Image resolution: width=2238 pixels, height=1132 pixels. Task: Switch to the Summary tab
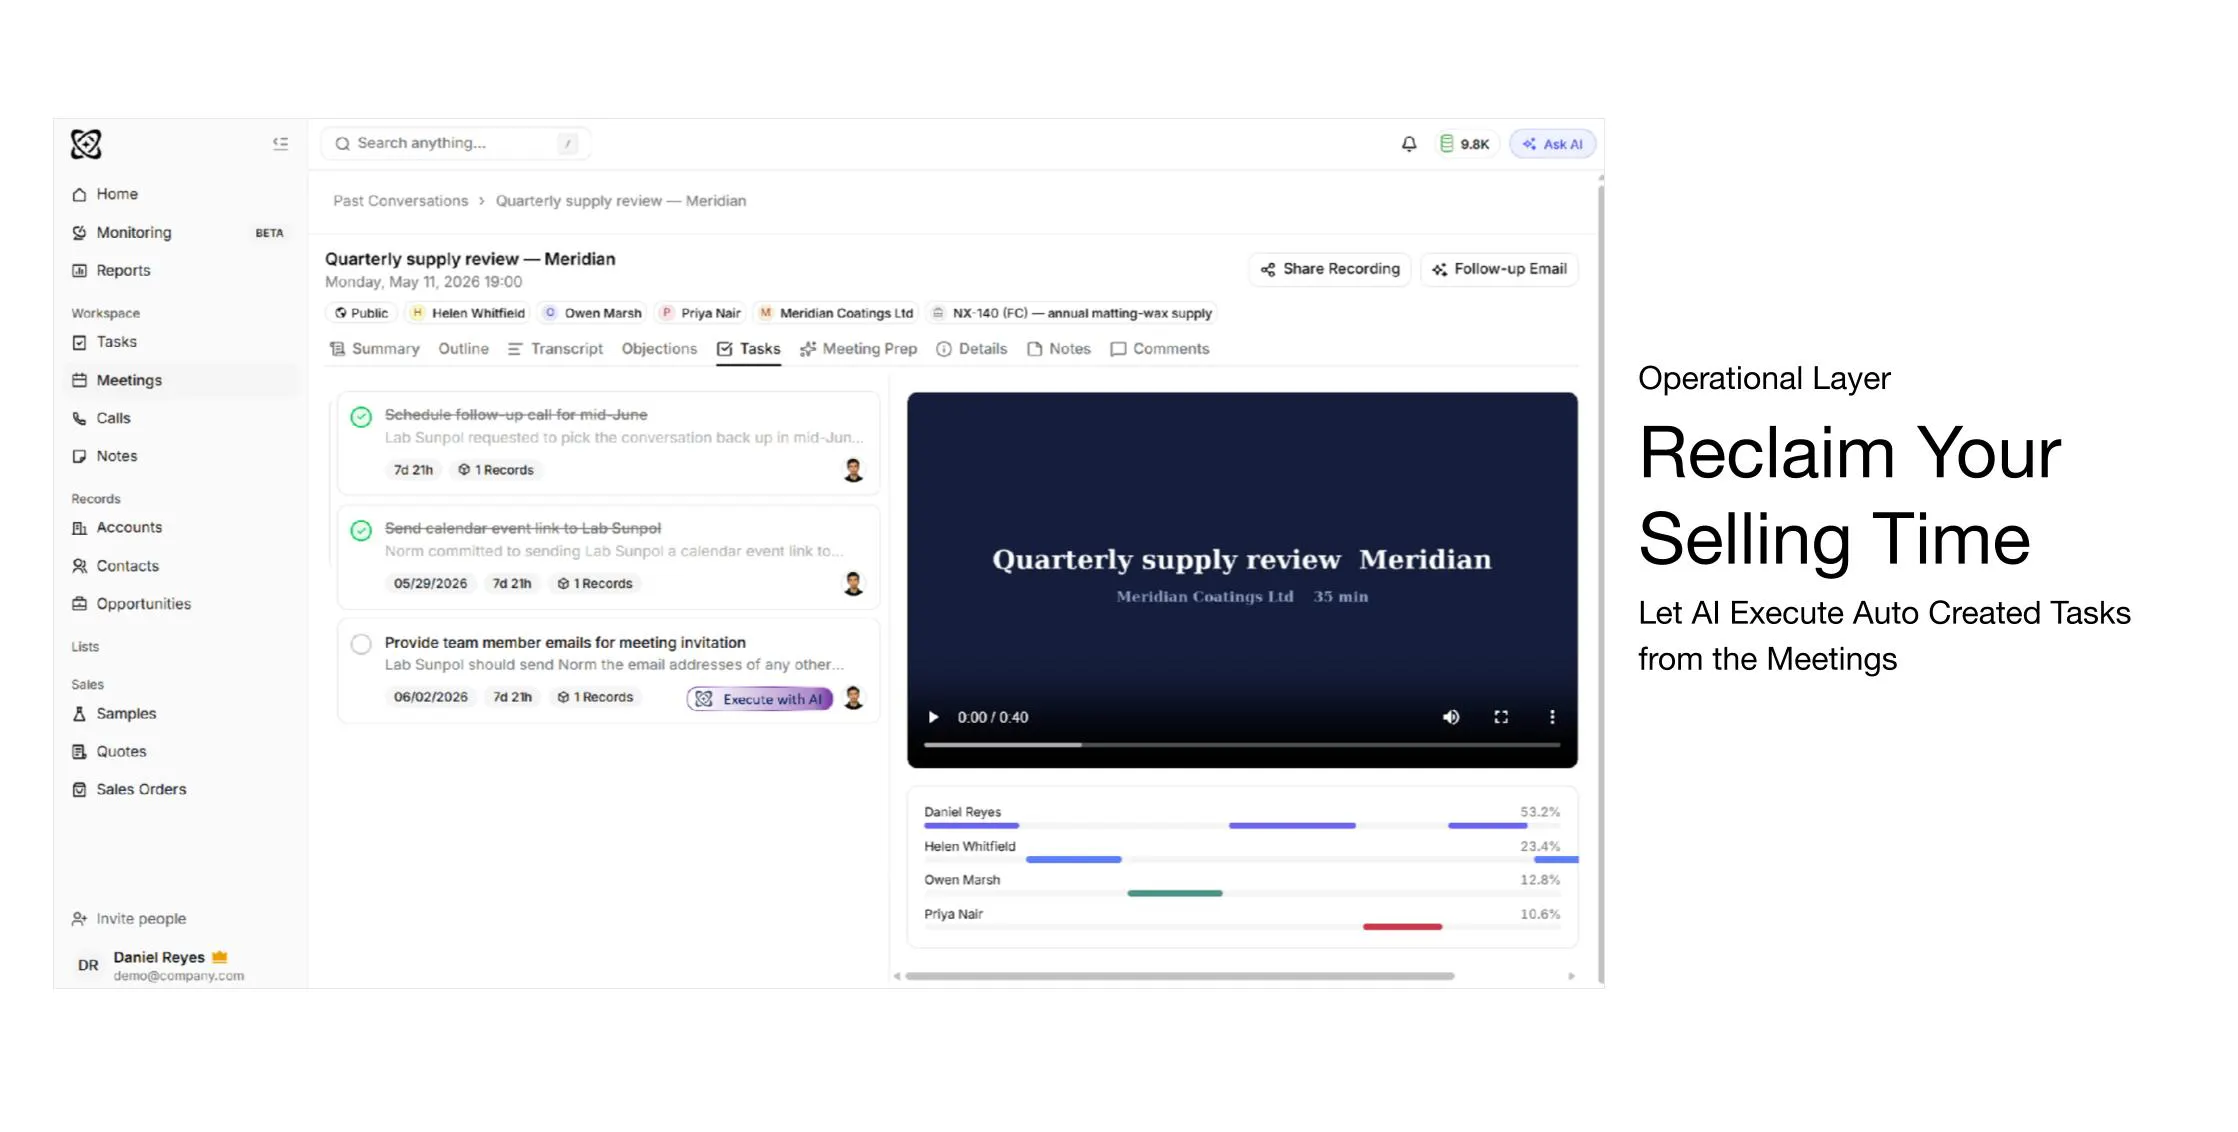[x=375, y=349]
